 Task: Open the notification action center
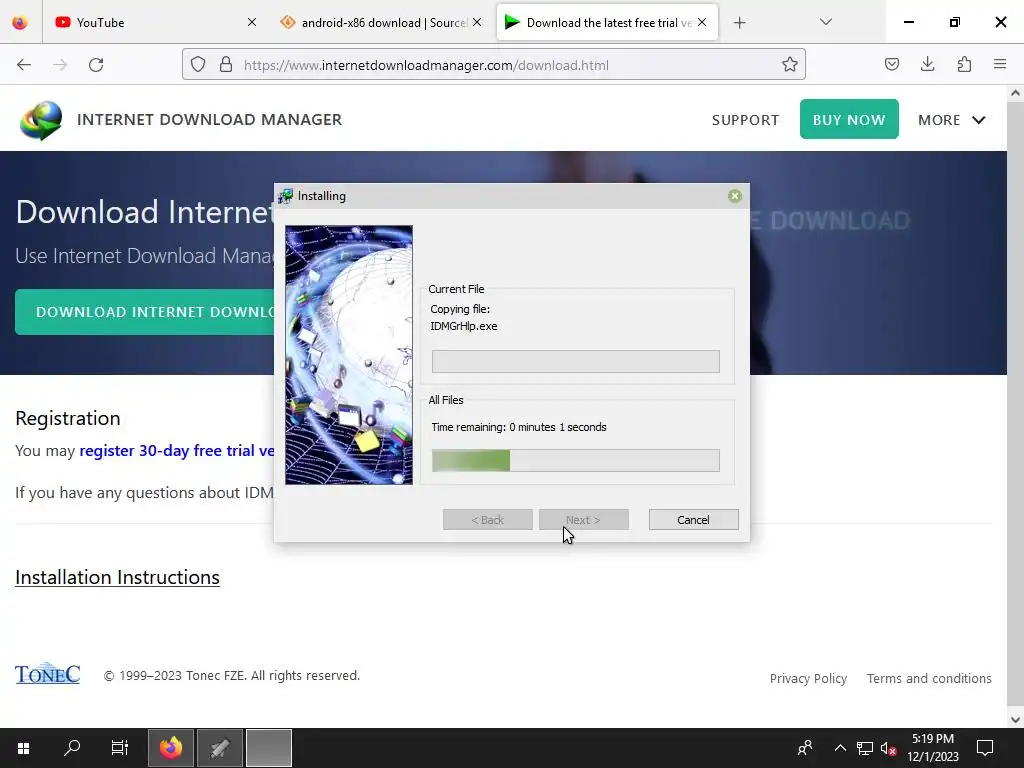click(x=985, y=748)
